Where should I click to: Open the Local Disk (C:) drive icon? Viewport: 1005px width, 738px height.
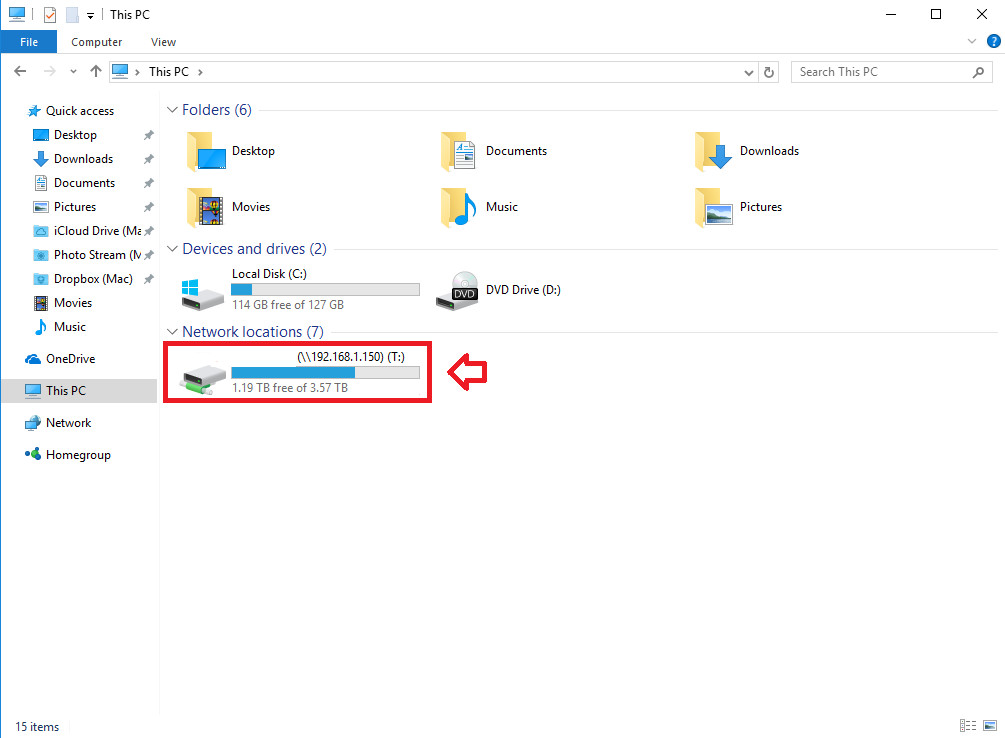point(204,291)
